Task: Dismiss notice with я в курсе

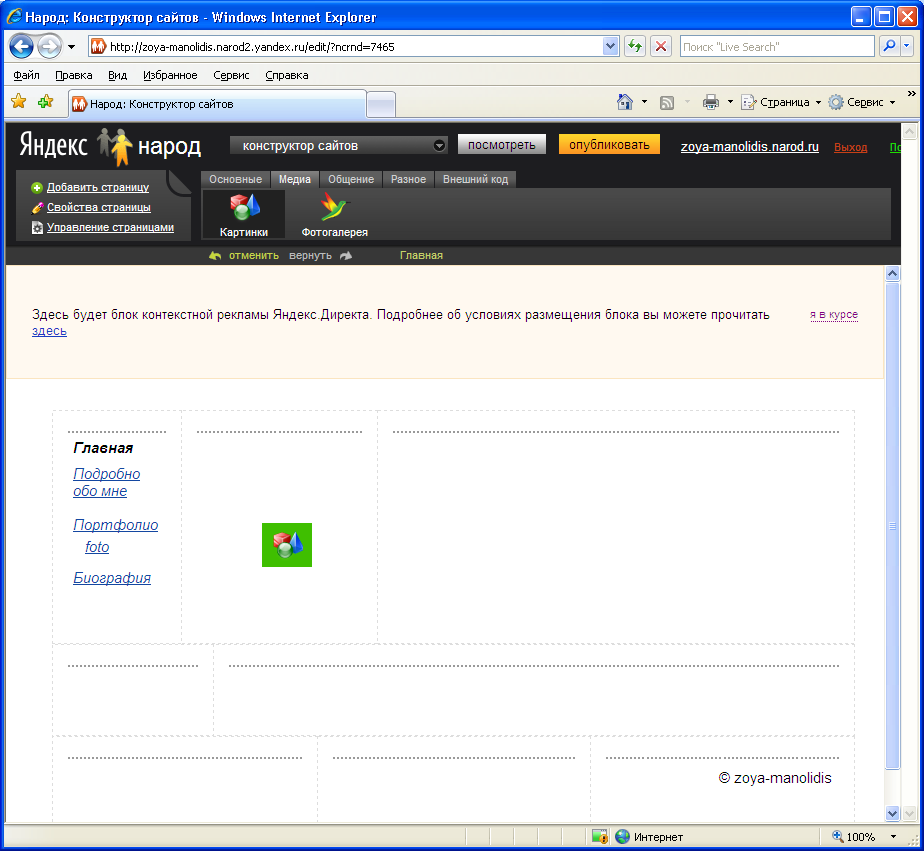Action: click(x=834, y=315)
